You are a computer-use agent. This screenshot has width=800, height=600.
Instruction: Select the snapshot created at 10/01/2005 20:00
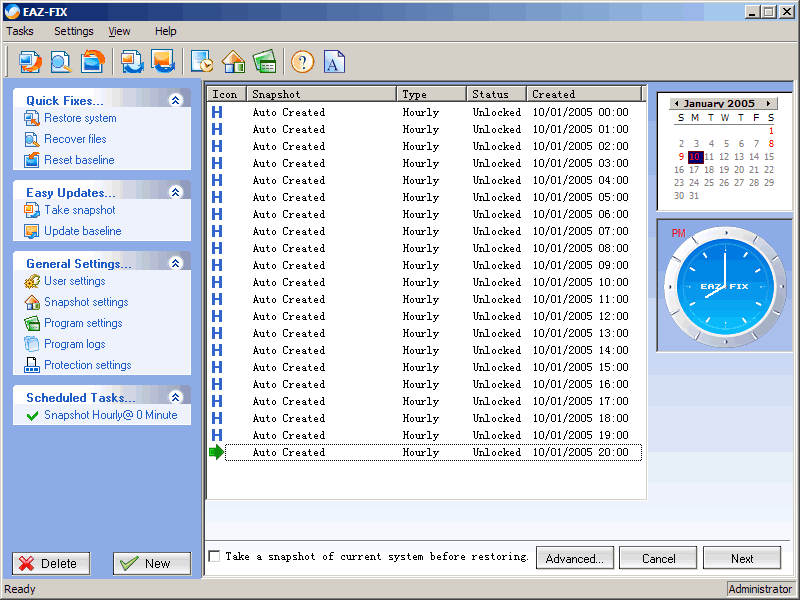(426, 452)
